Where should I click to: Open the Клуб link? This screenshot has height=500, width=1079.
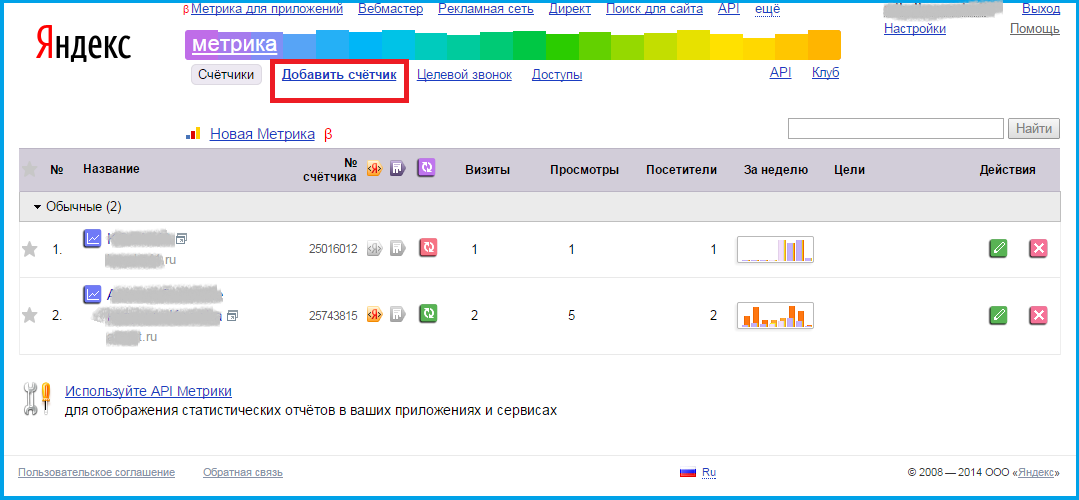tap(826, 73)
